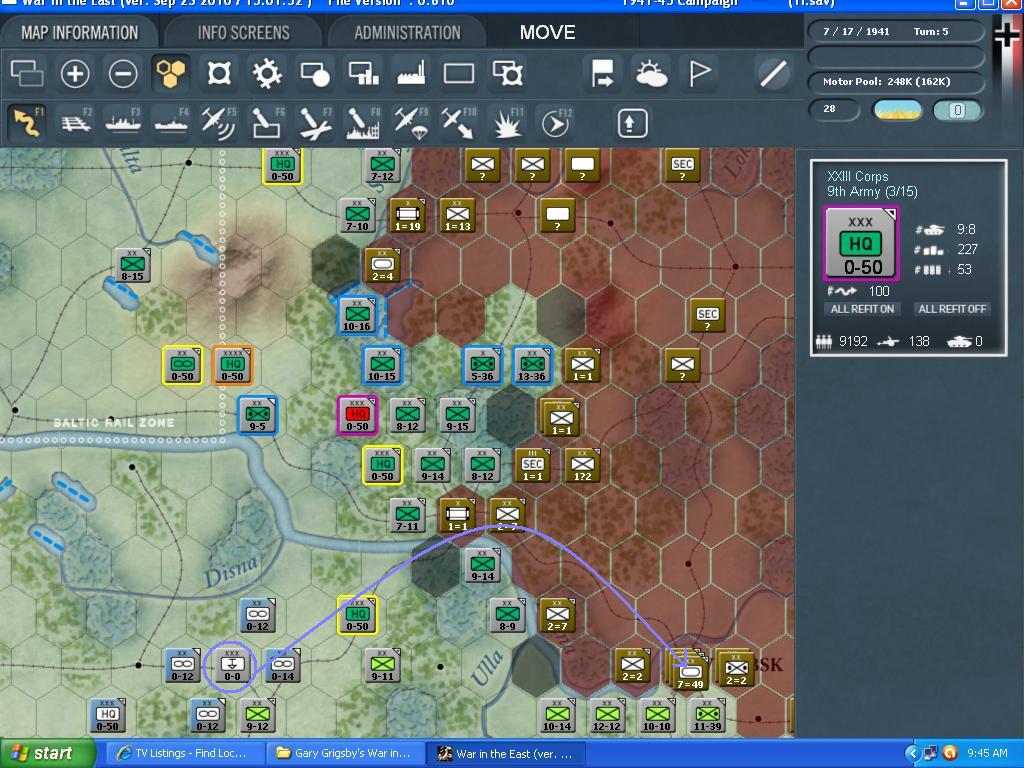The image size is (1024, 768).
Task: Click the XXIII Corps HQ counter thumbnail
Action: coord(861,244)
